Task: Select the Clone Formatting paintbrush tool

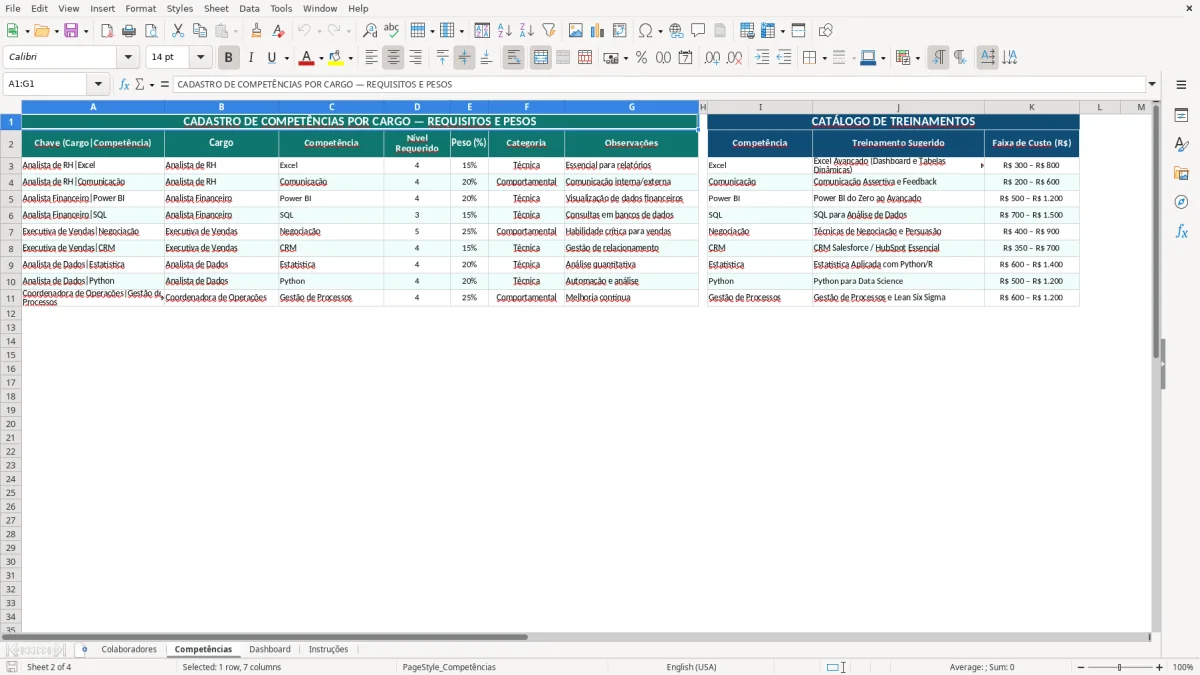Action: click(257, 30)
